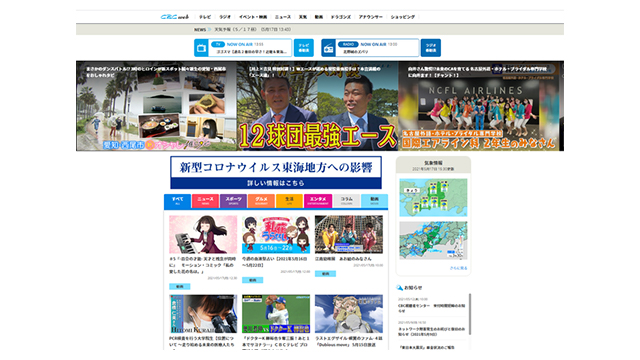Open the アナウンサー menu item
Viewport: 640px width, 360px height.
point(371,17)
